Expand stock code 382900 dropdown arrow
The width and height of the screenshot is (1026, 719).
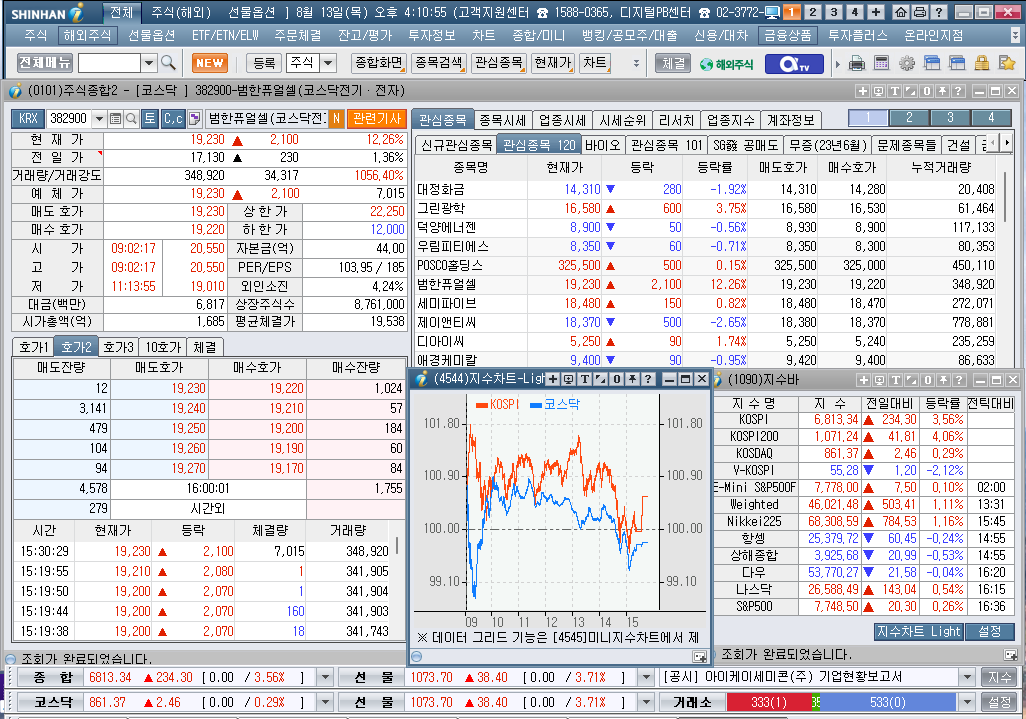click(x=99, y=118)
